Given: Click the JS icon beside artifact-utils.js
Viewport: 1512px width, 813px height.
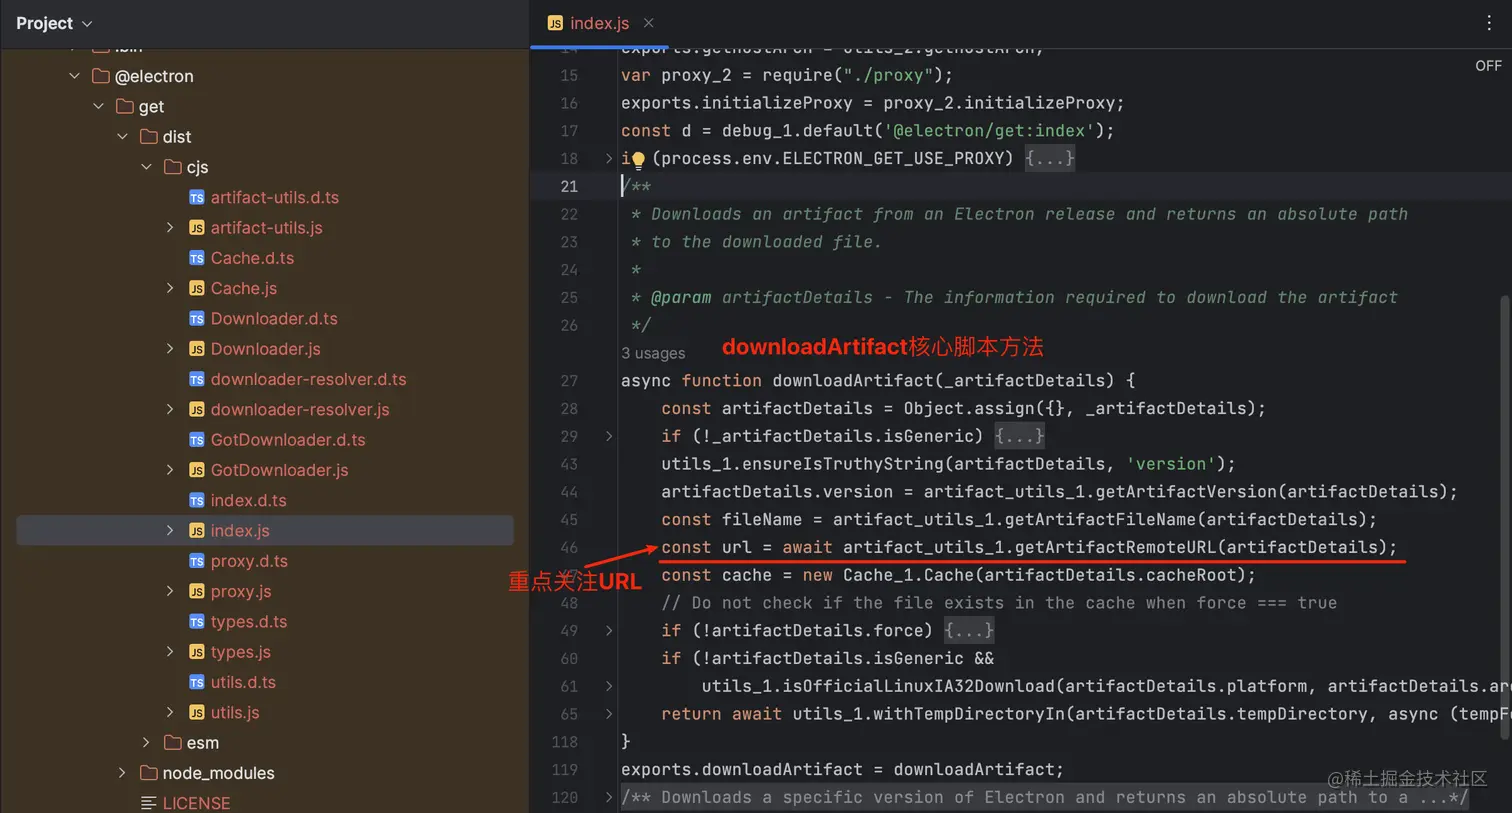Looking at the screenshot, I should pyautogui.click(x=198, y=227).
